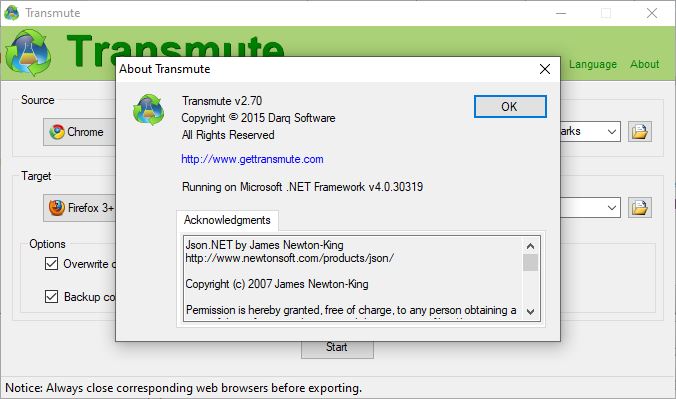
Task: Click the Firefox 3+ target browser button
Action: [80, 208]
